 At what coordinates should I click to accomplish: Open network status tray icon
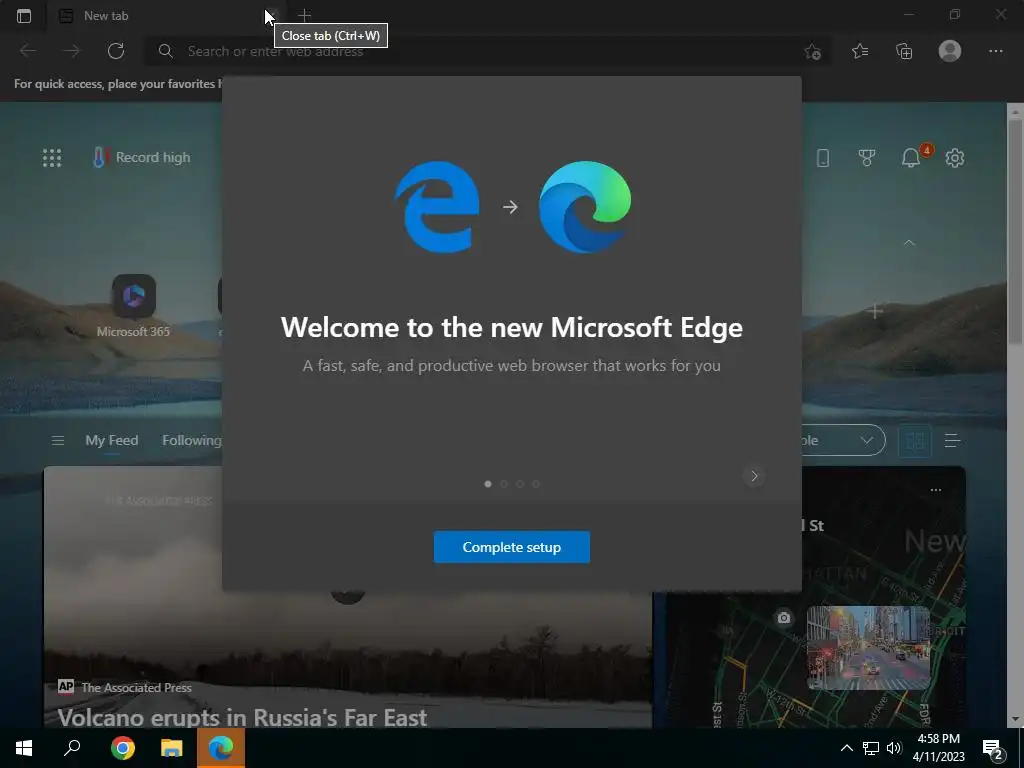click(x=871, y=748)
